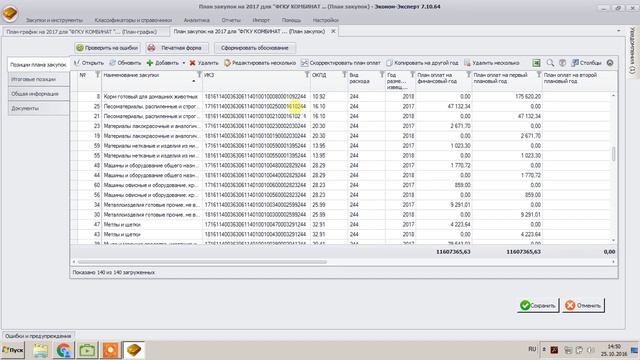Open filter on План оплат на финансовый год
640x360 pixels.
[x=469, y=75]
